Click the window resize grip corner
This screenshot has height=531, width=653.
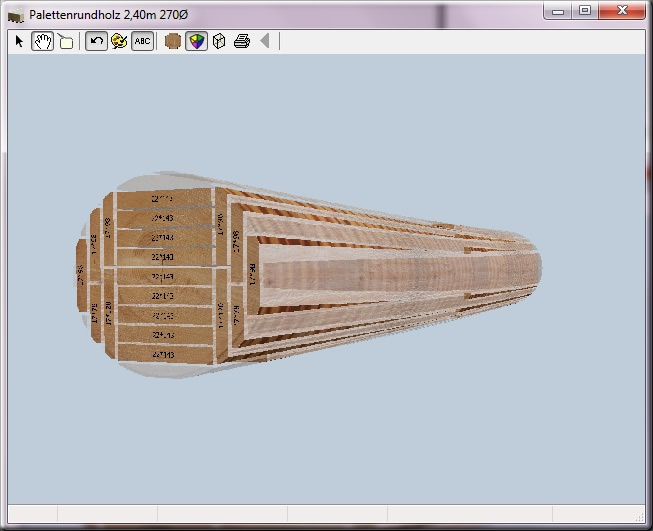point(640,516)
